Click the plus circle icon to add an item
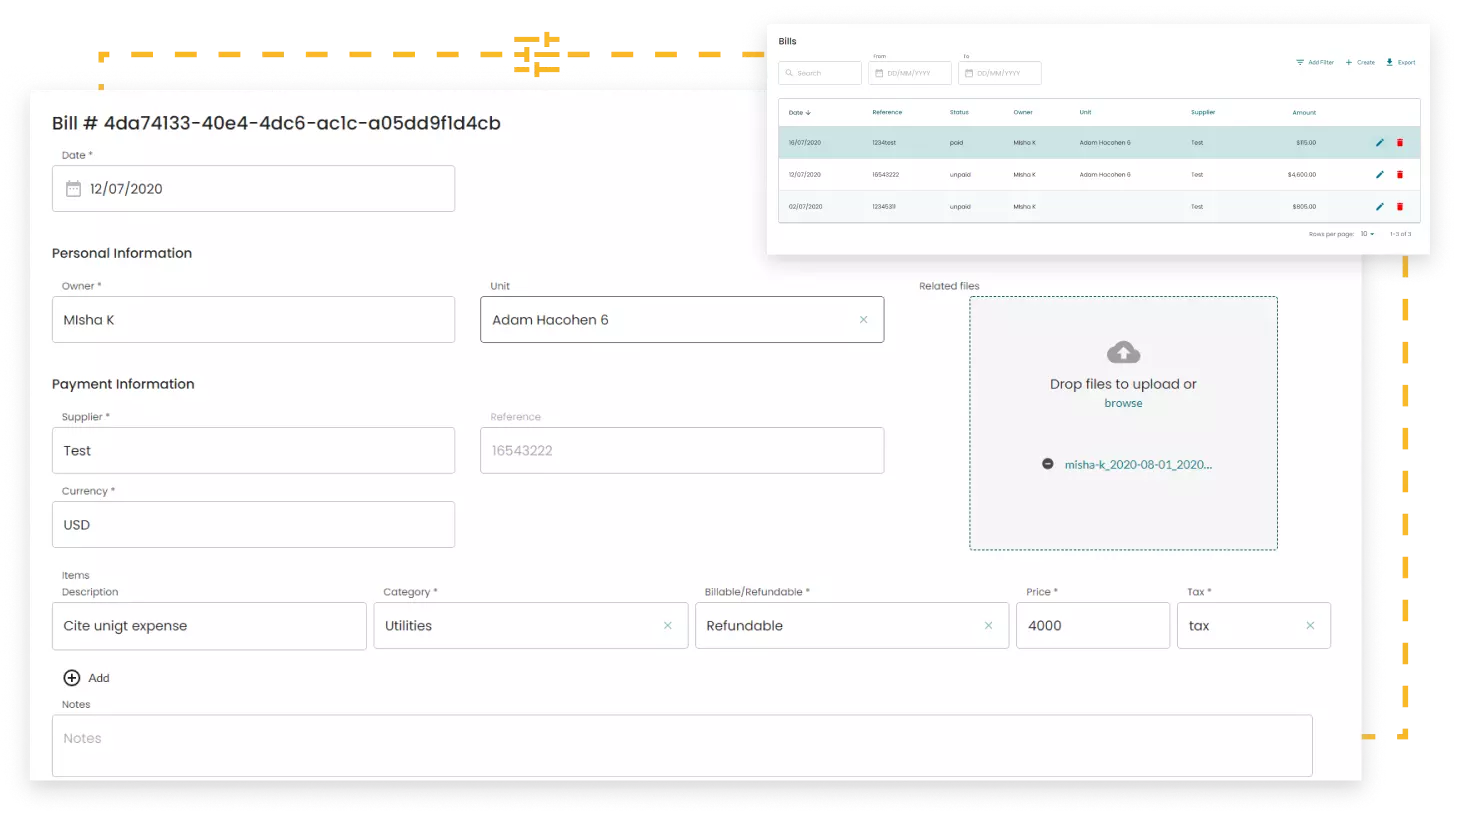Screen dimensions: 1460x817 pos(72,678)
